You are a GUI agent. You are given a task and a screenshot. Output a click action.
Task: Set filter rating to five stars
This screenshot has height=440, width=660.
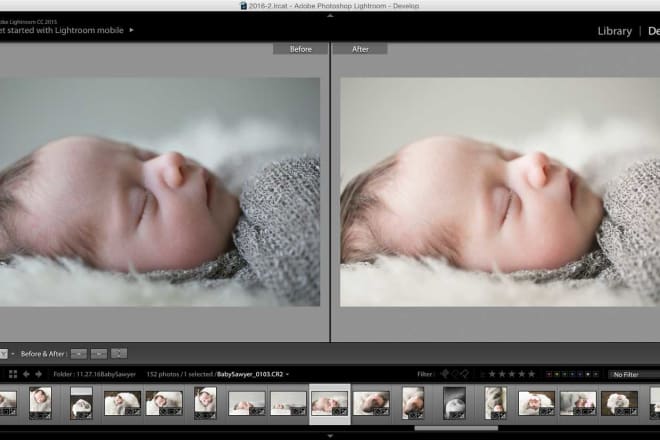532,373
